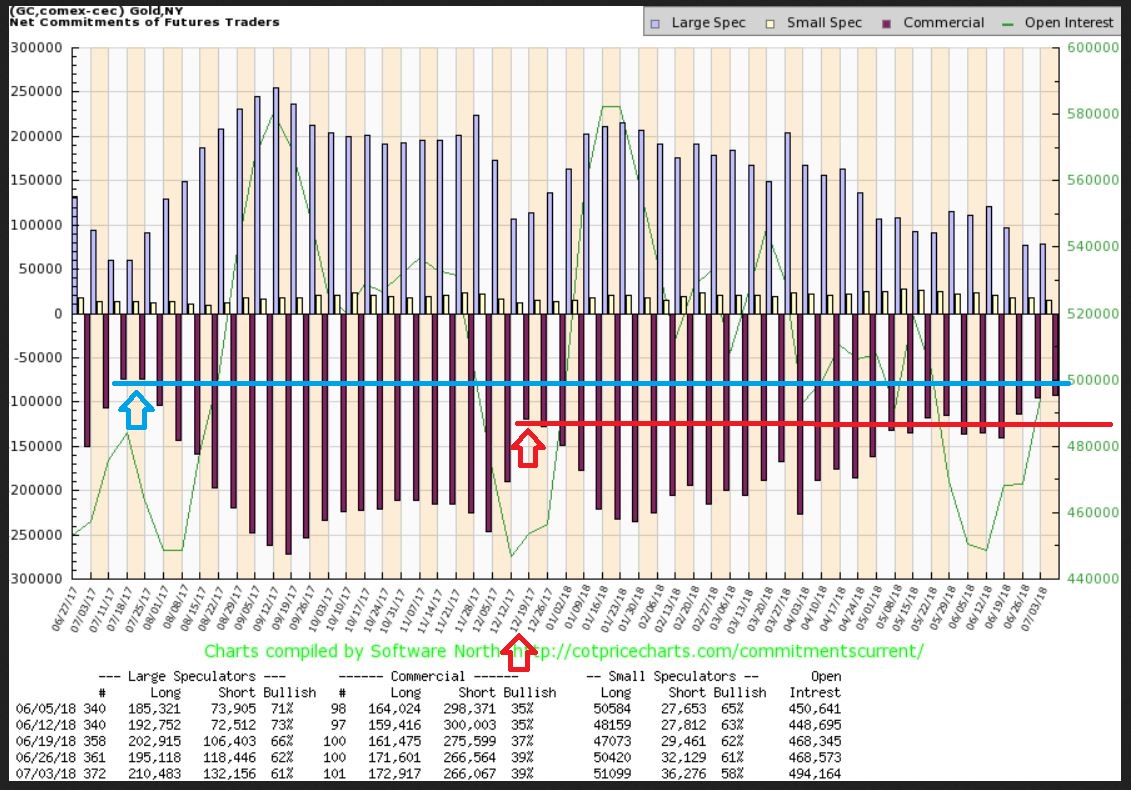Click the deepest Commercial bar at 09/19/17
Screen dimensions: 1131x790
click(x=289, y=434)
